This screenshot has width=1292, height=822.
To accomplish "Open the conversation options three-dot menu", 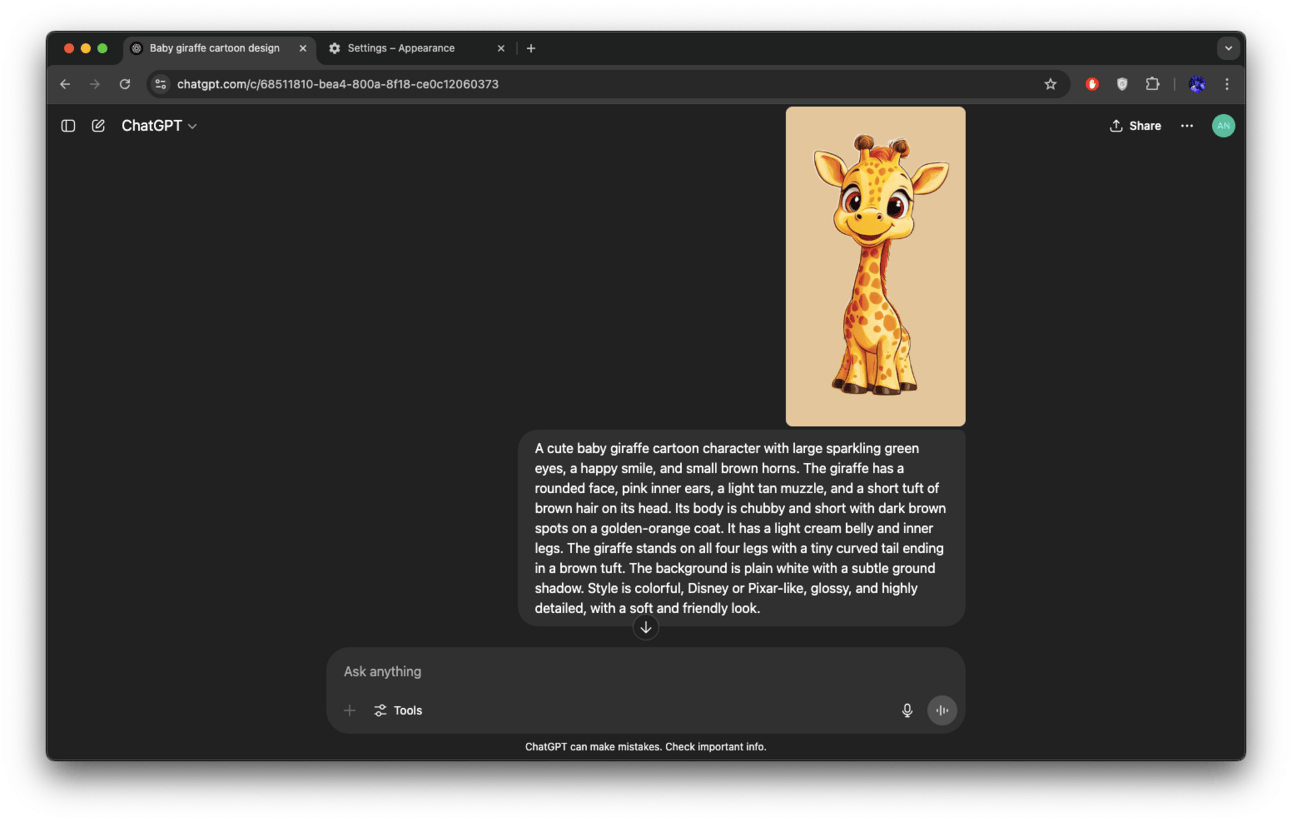I will tap(1187, 126).
